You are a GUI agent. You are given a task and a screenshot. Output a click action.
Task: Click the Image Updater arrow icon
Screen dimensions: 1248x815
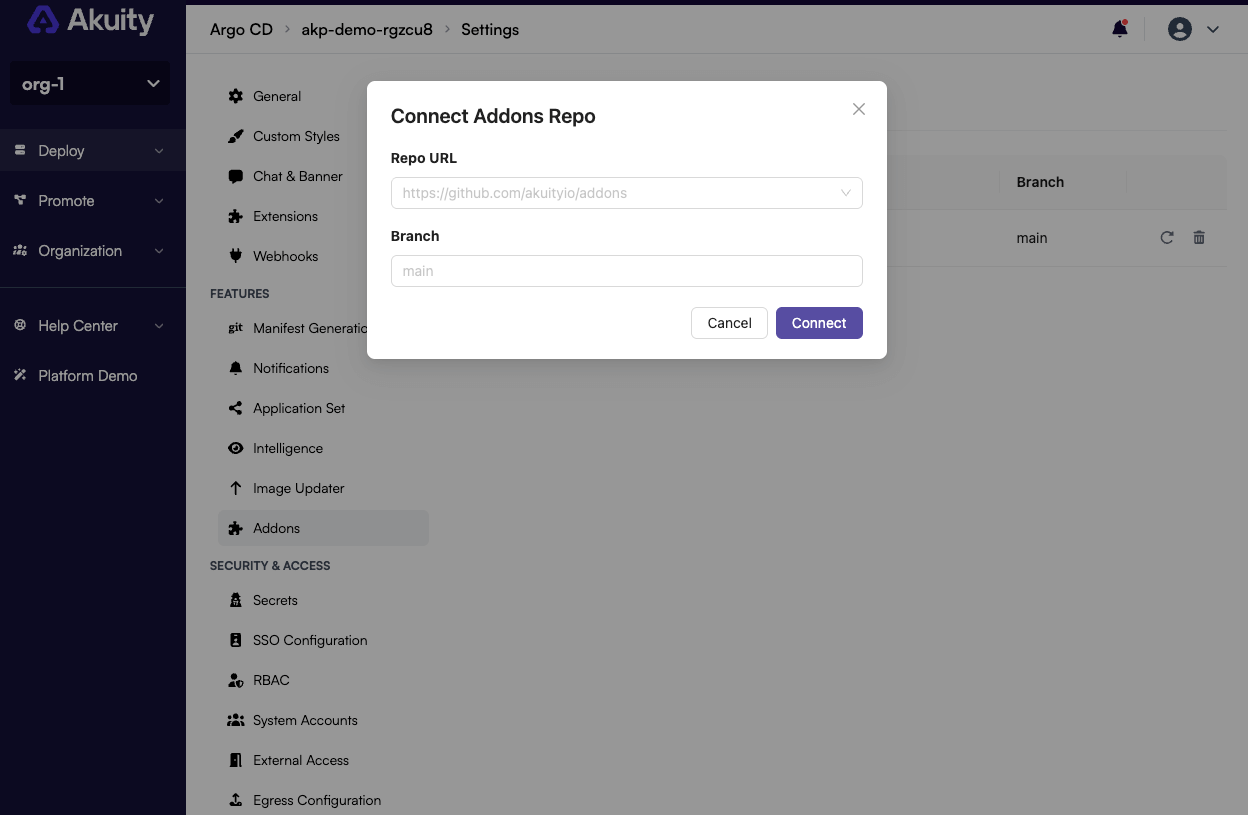(235, 488)
